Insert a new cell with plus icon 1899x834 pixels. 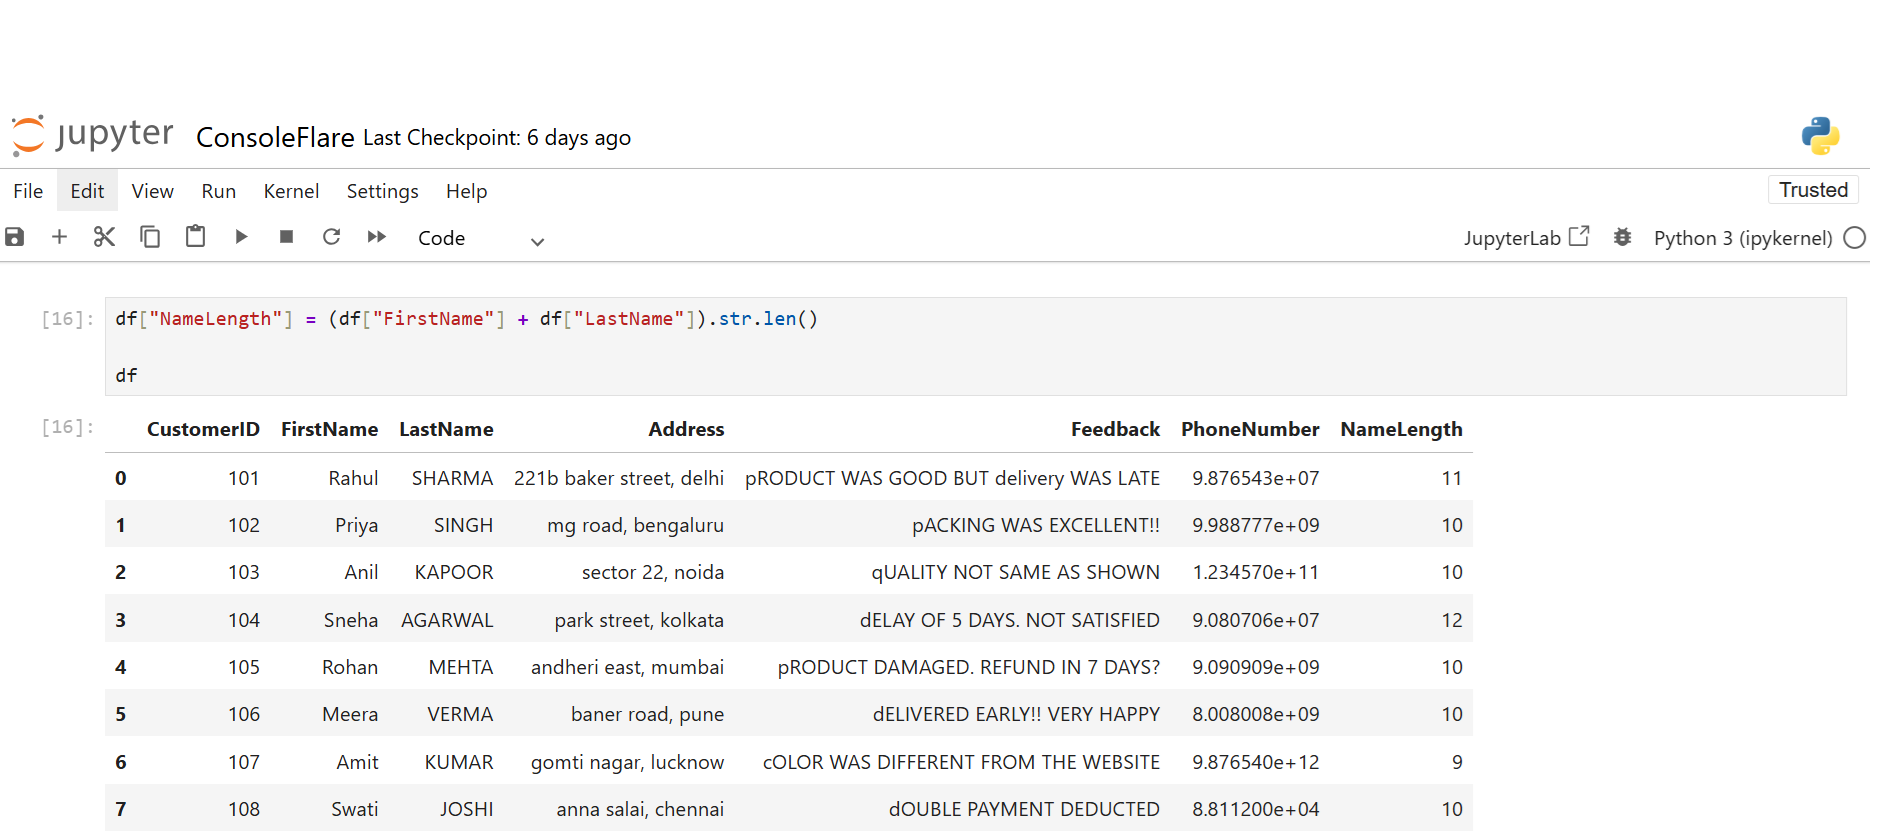(59, 237)
